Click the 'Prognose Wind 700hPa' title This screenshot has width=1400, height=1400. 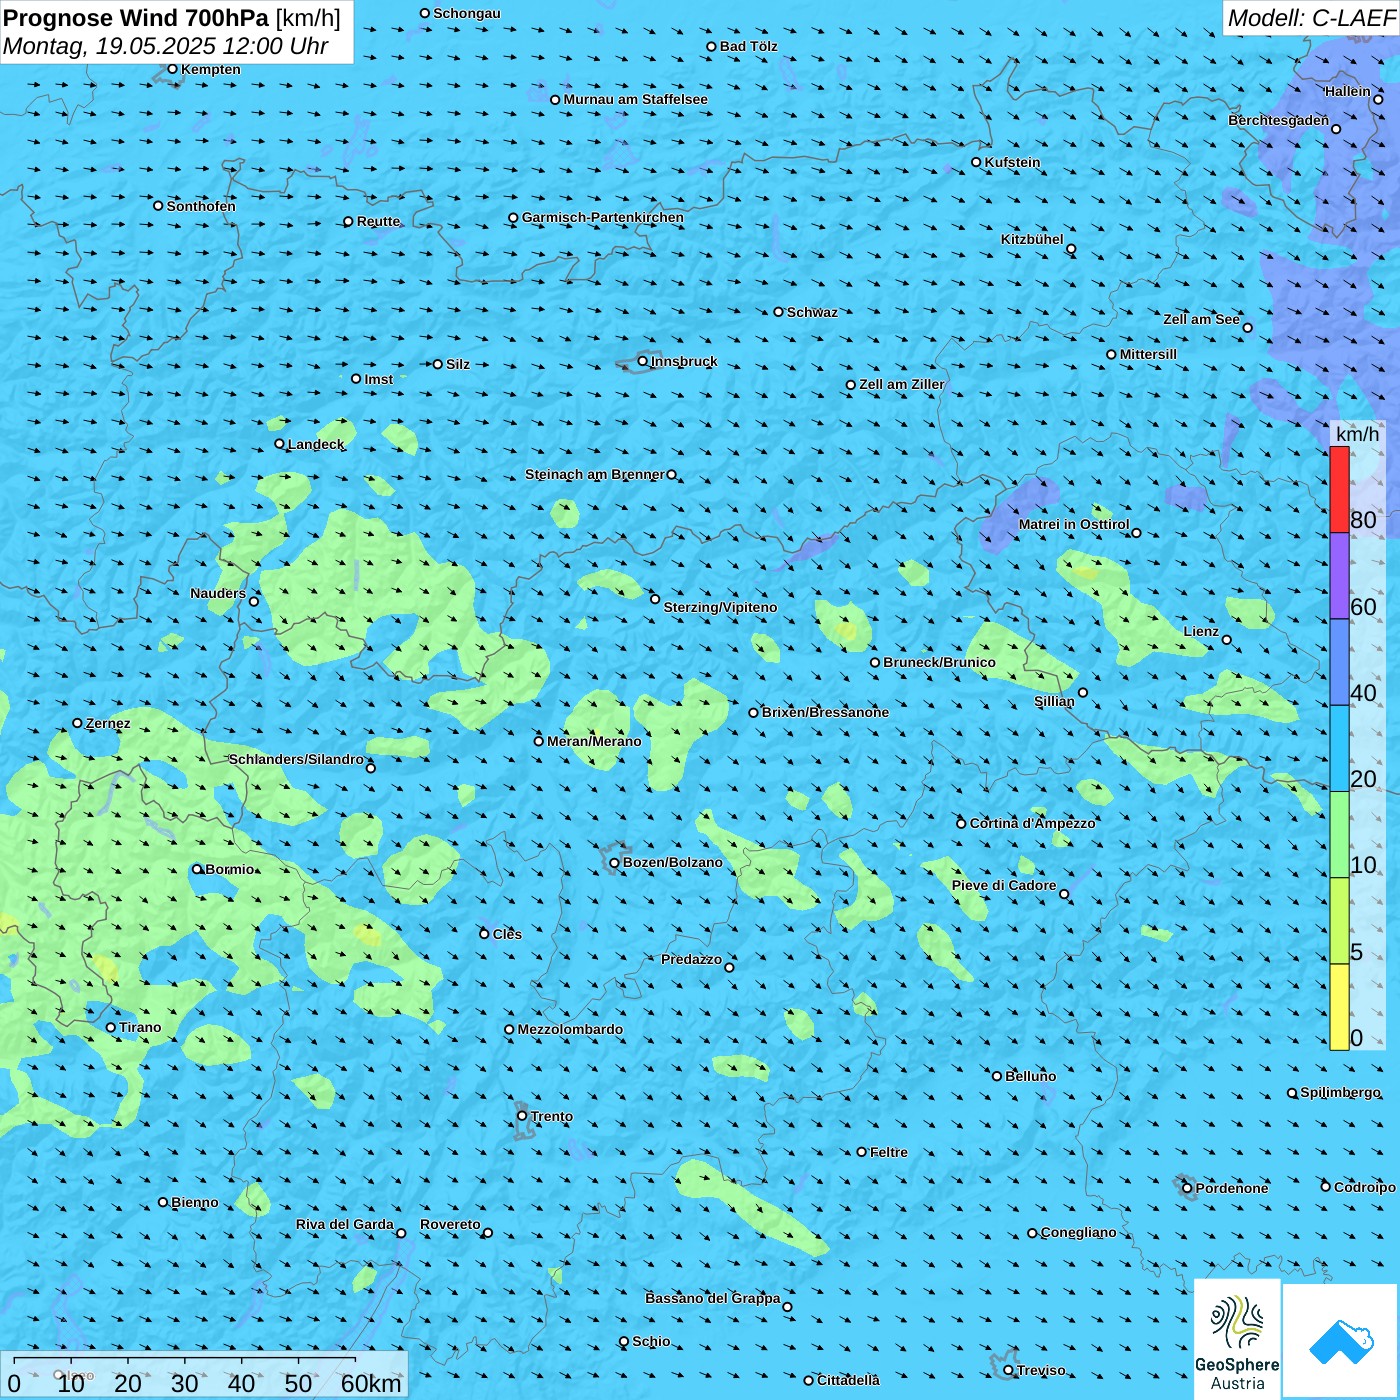[137, 18]
